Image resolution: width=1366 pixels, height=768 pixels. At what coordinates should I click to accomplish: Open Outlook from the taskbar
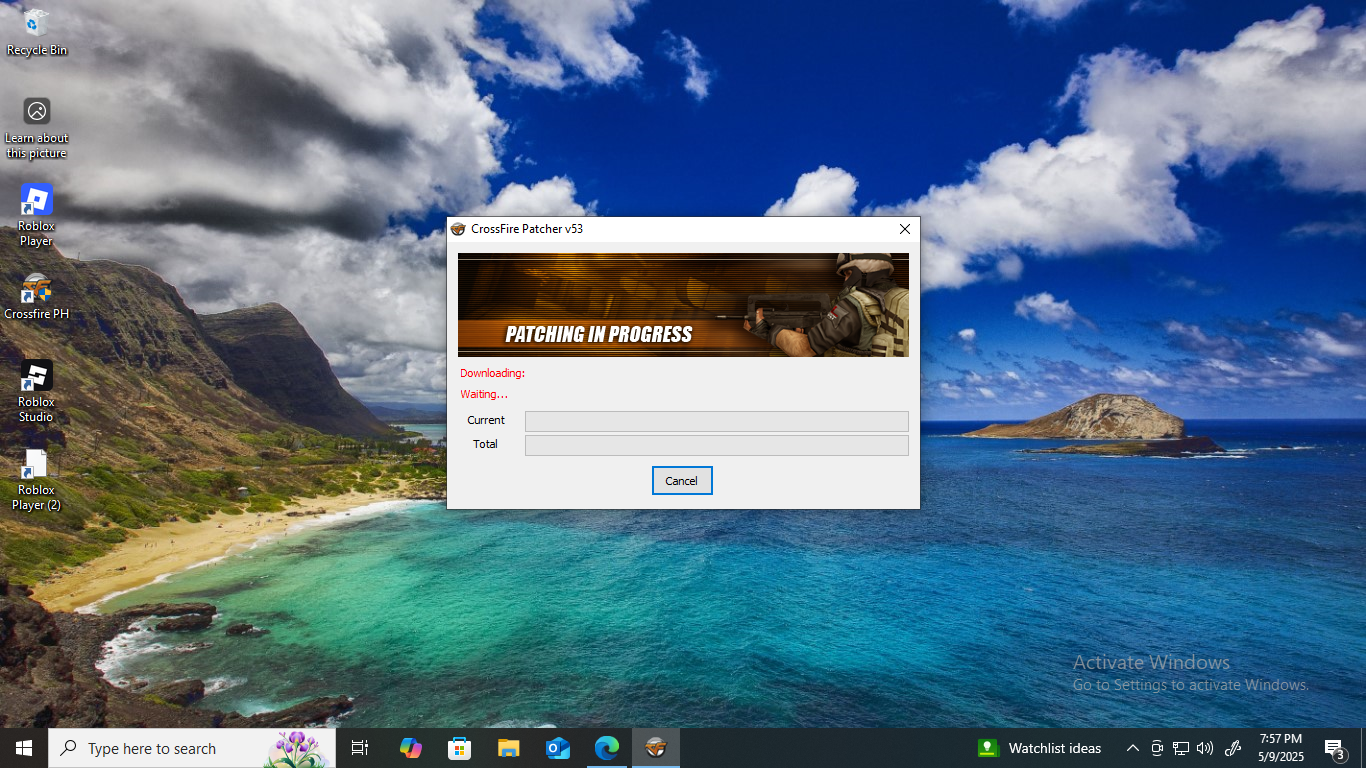(558, 748)
